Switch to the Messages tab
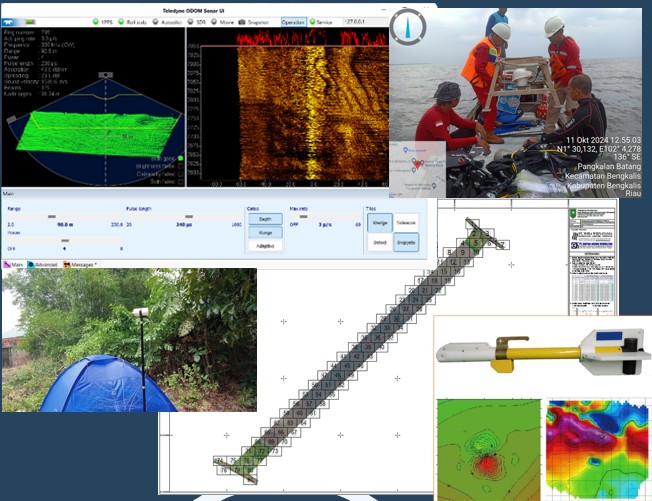Screen dimensions: 652x501 (x=81, y=264)
